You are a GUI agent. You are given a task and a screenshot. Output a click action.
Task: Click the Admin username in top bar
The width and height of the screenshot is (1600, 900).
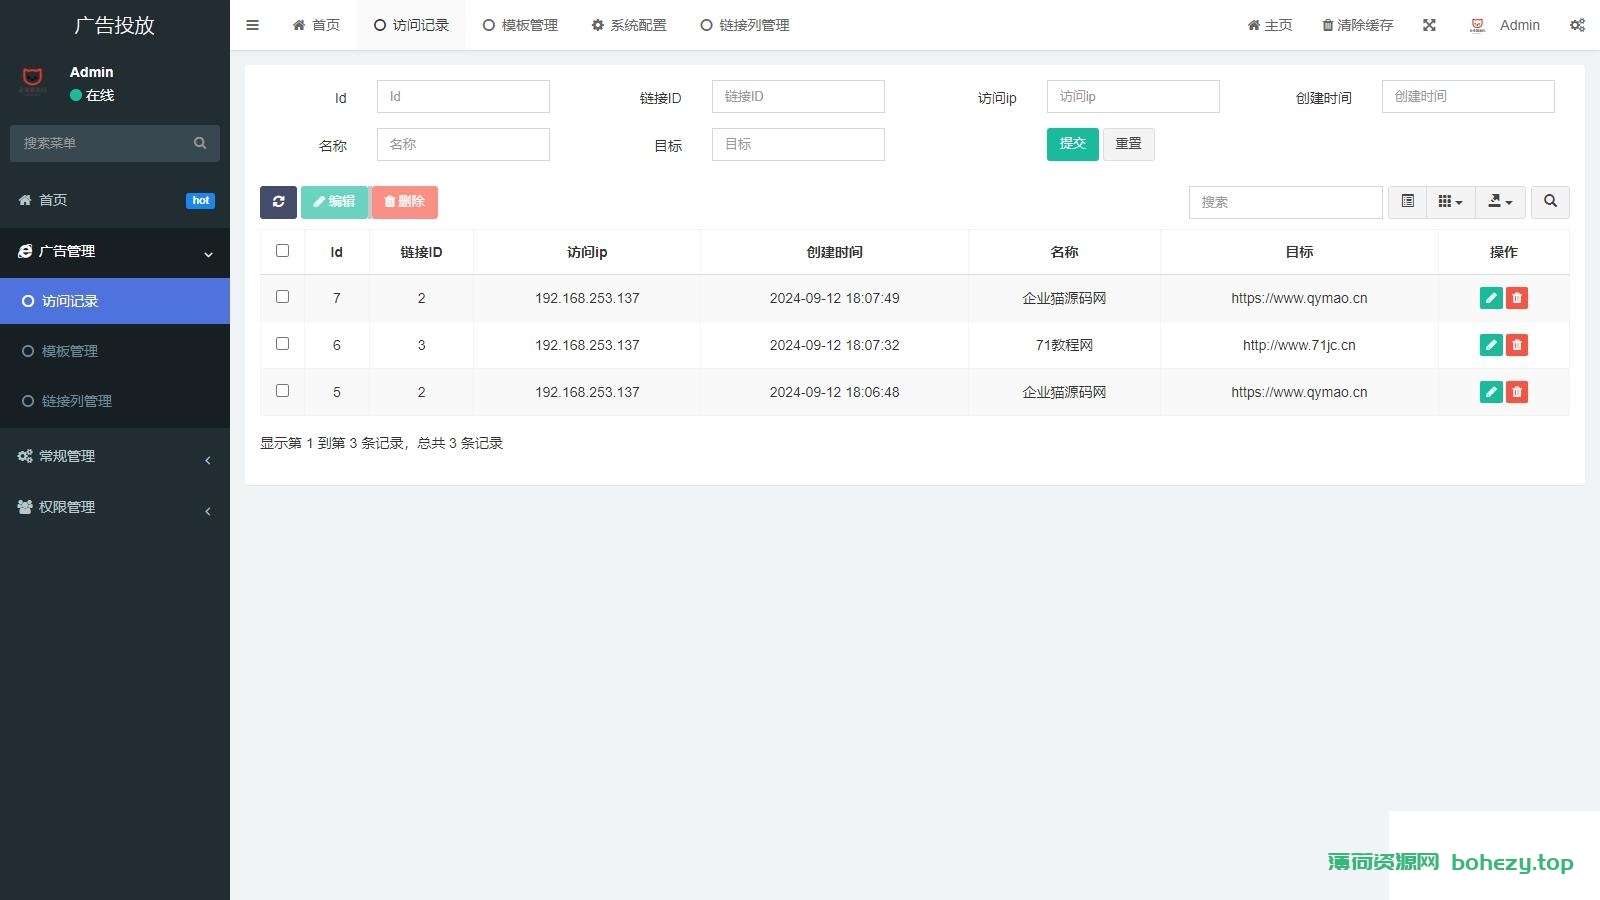(x=1520, y=25)
